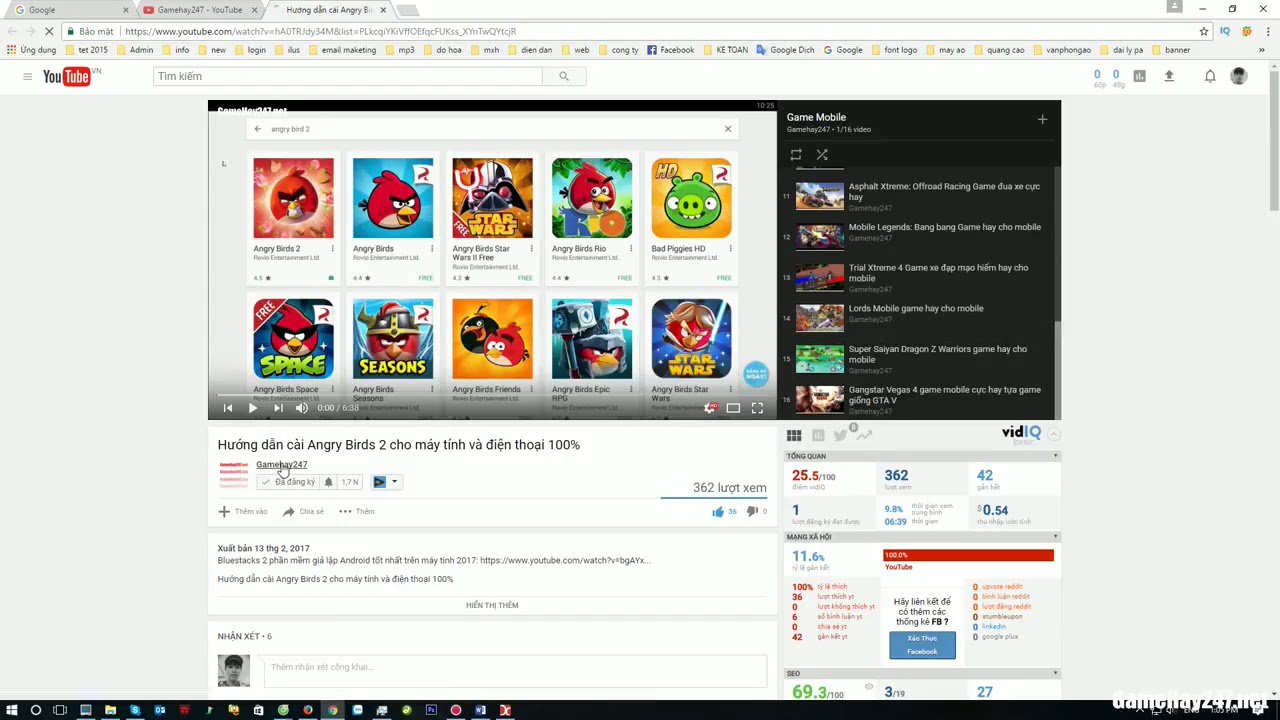1280x720 pixels.
Task: Open new browser tab
Action: coord(407,10)
